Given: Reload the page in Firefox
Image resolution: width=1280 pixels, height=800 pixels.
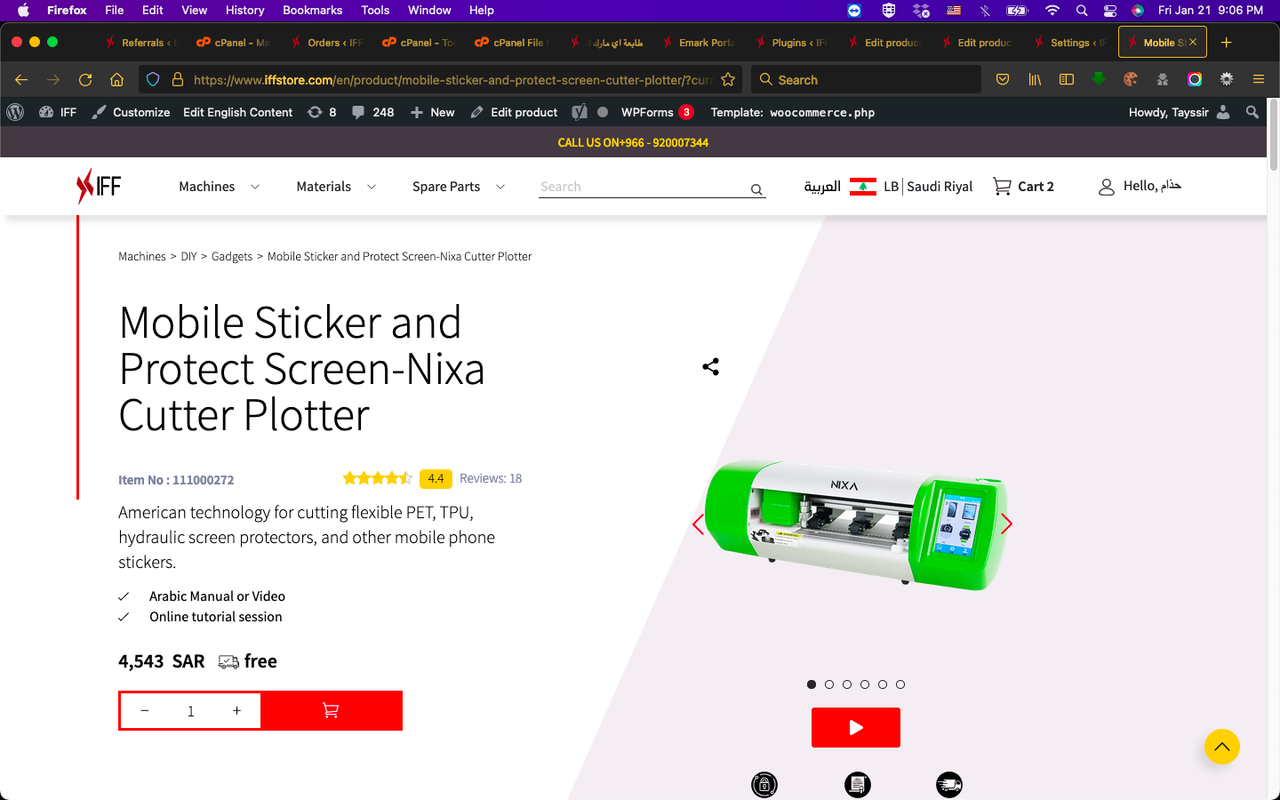Looking at the screenshot, I should point(85,79).
